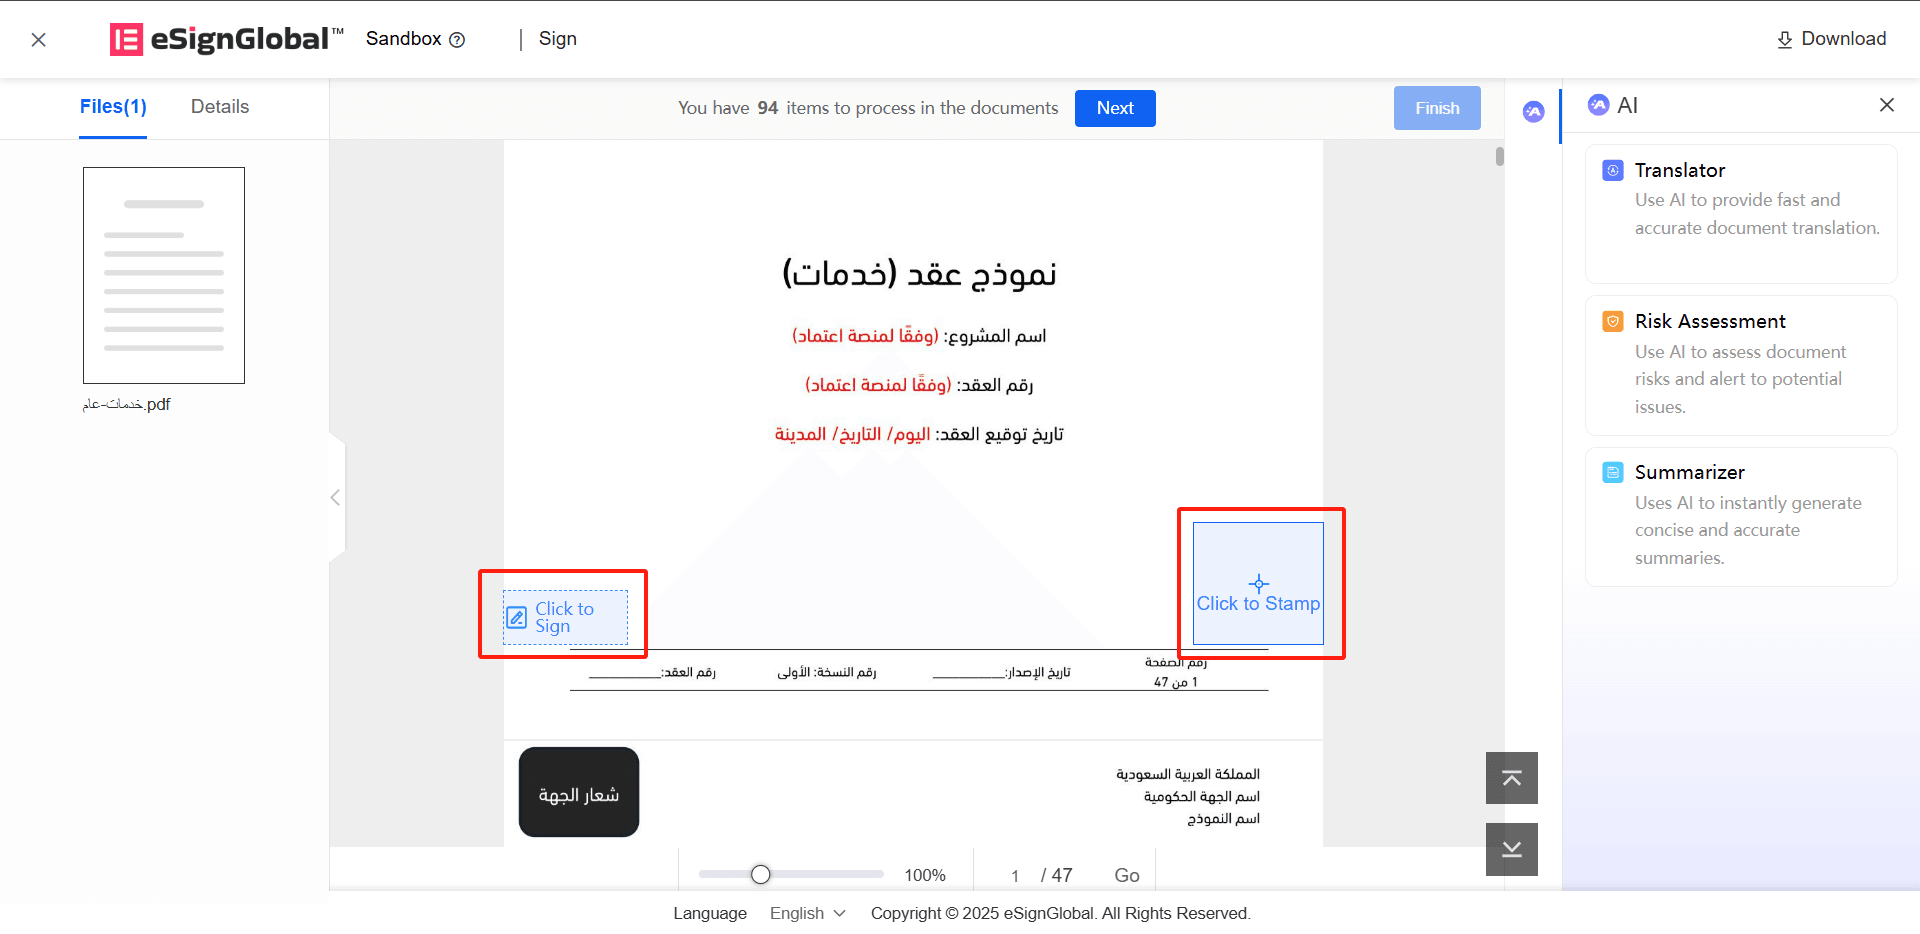1920x934 pixels.
Task: Jump to bottom of document arrow
Action: (1511, 849)
